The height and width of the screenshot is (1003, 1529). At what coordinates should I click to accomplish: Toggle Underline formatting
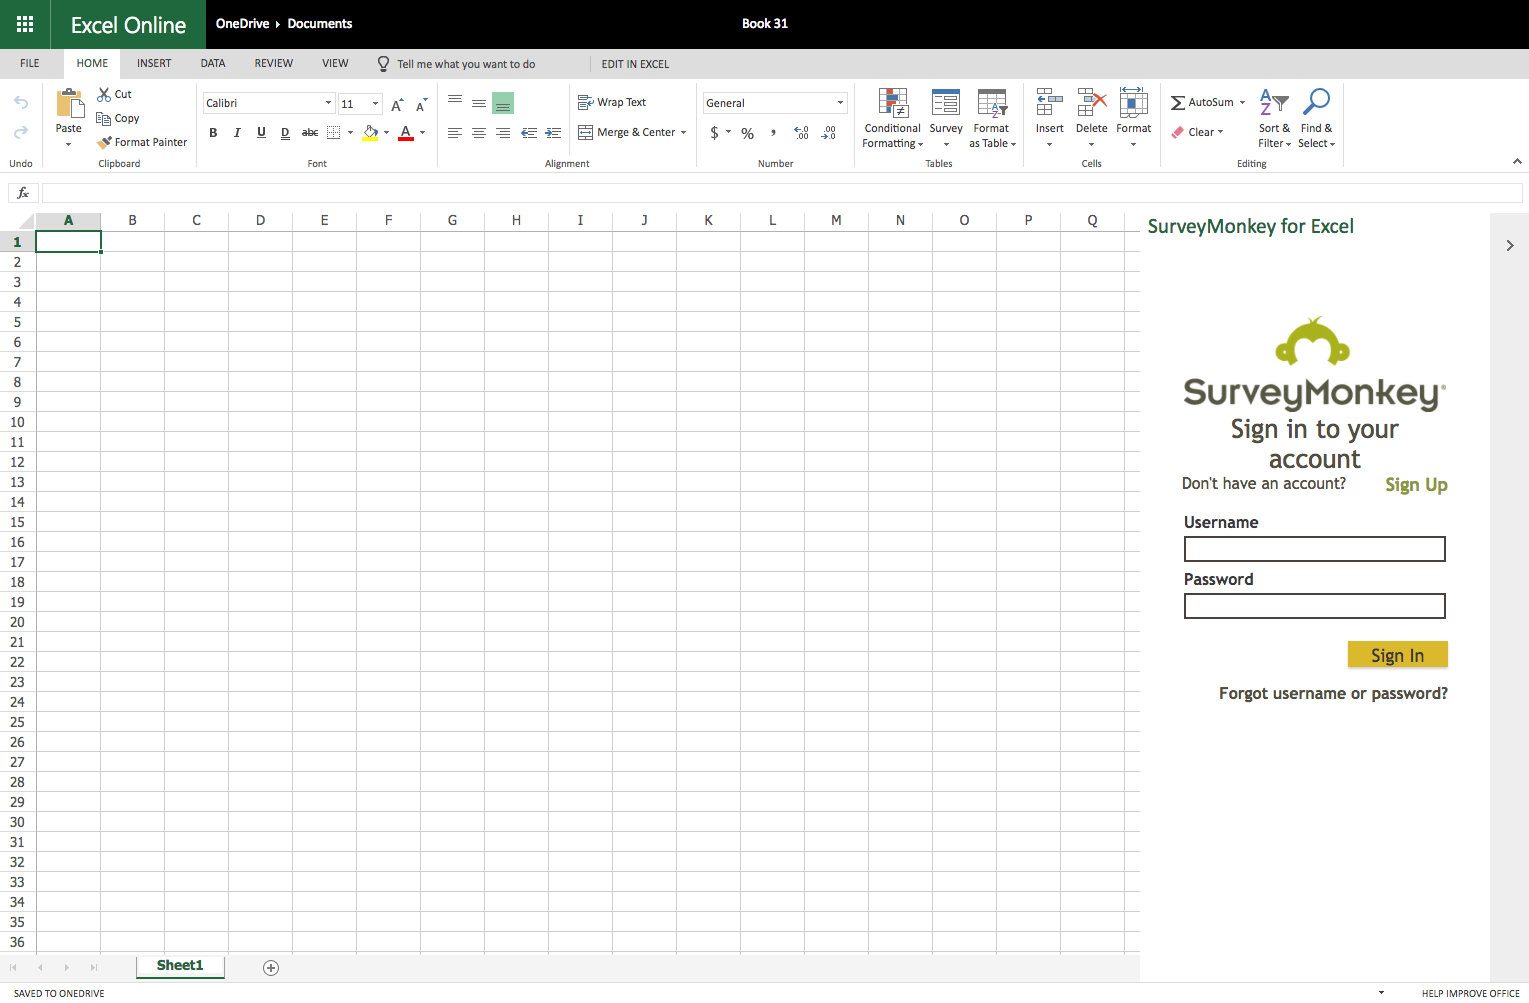(261, 133)
